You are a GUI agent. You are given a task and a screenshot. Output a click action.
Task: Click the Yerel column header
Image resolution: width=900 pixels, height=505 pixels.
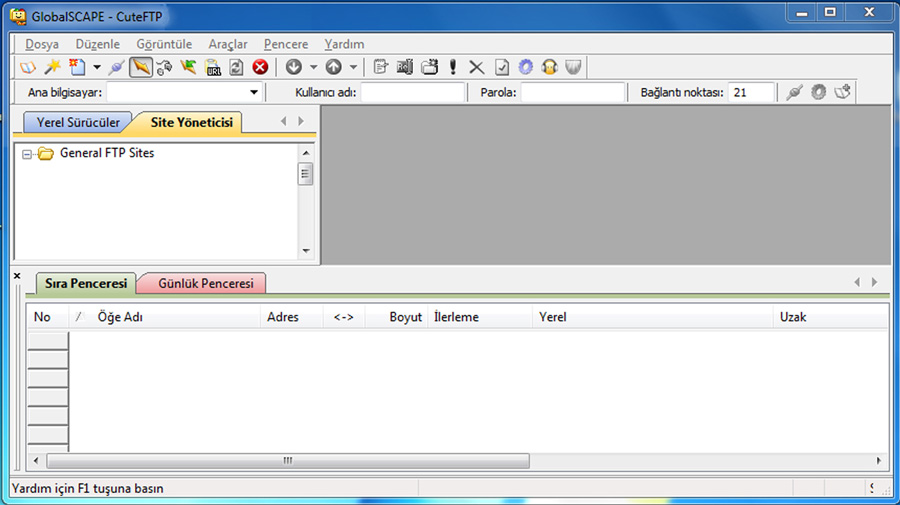pos(653,317)
